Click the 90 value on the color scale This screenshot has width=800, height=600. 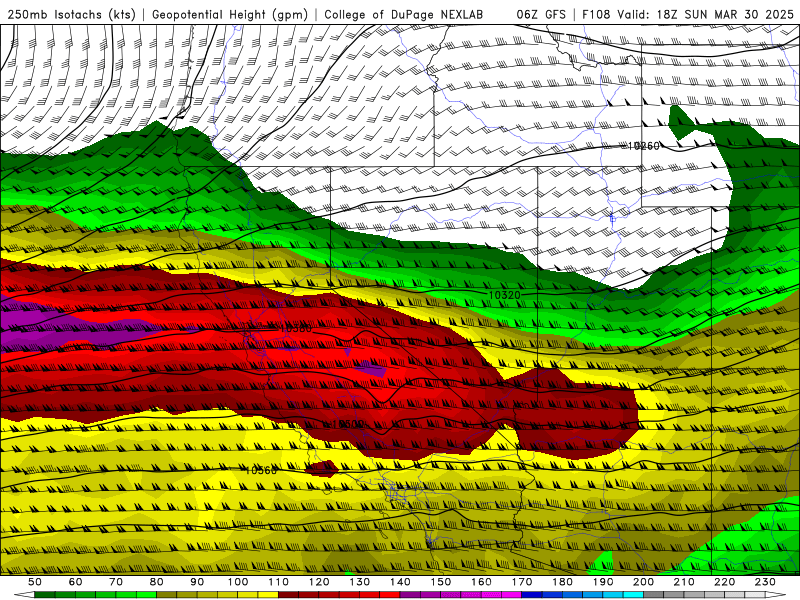pos(197,582)
